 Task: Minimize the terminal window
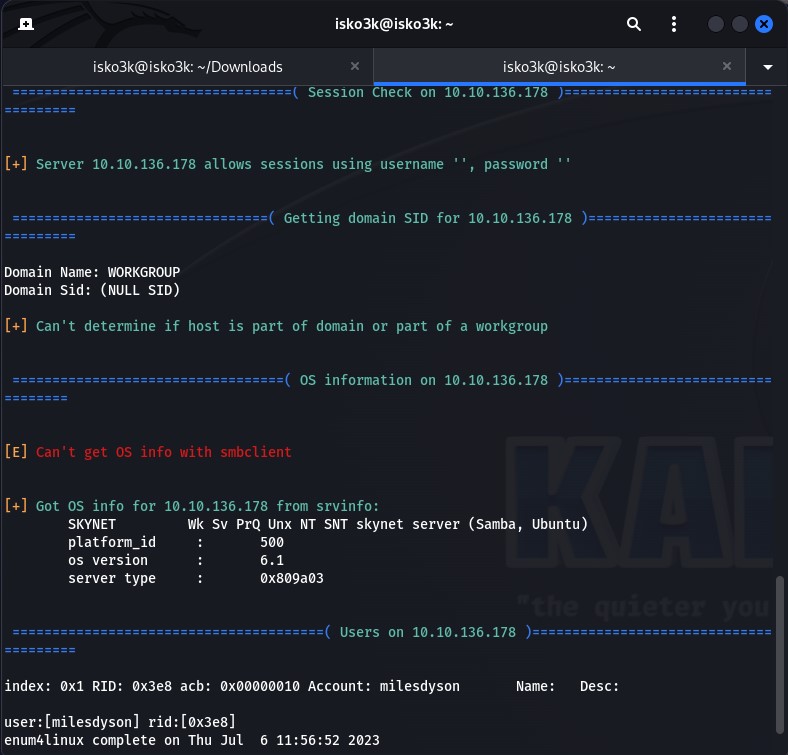716,24
